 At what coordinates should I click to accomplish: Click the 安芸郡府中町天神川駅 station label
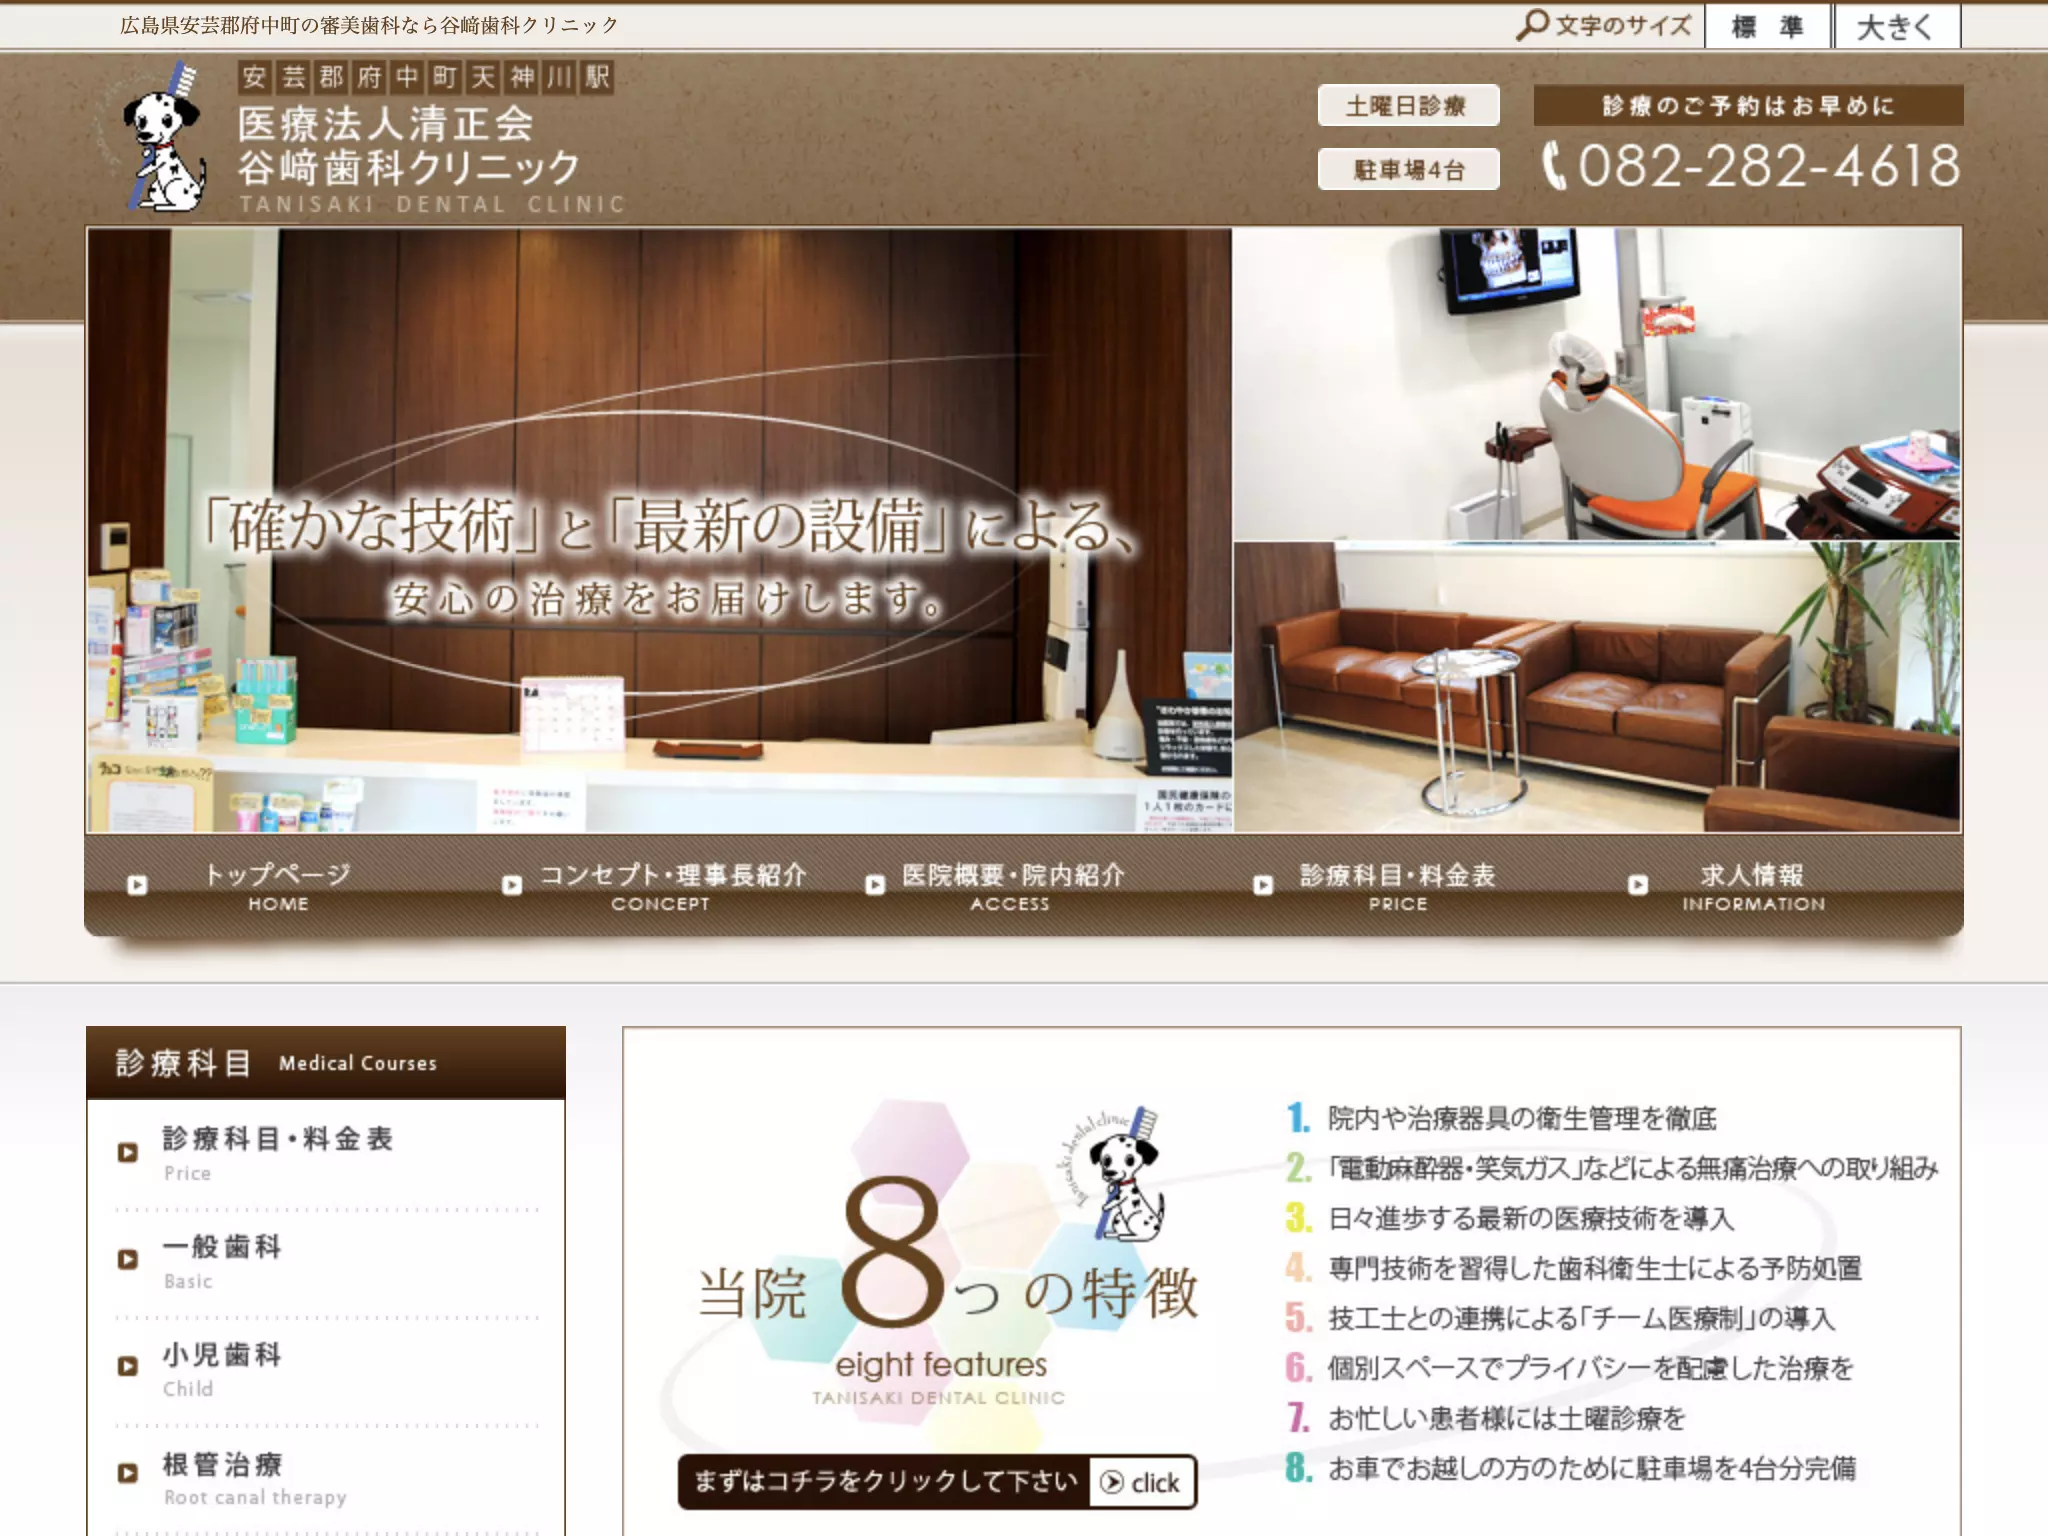coord(426,77)
